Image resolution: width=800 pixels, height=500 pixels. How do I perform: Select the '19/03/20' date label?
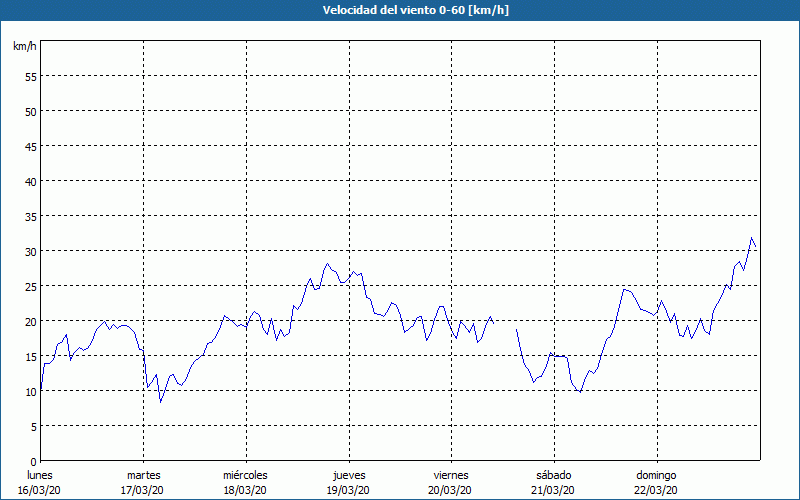(x=348, y=490)
